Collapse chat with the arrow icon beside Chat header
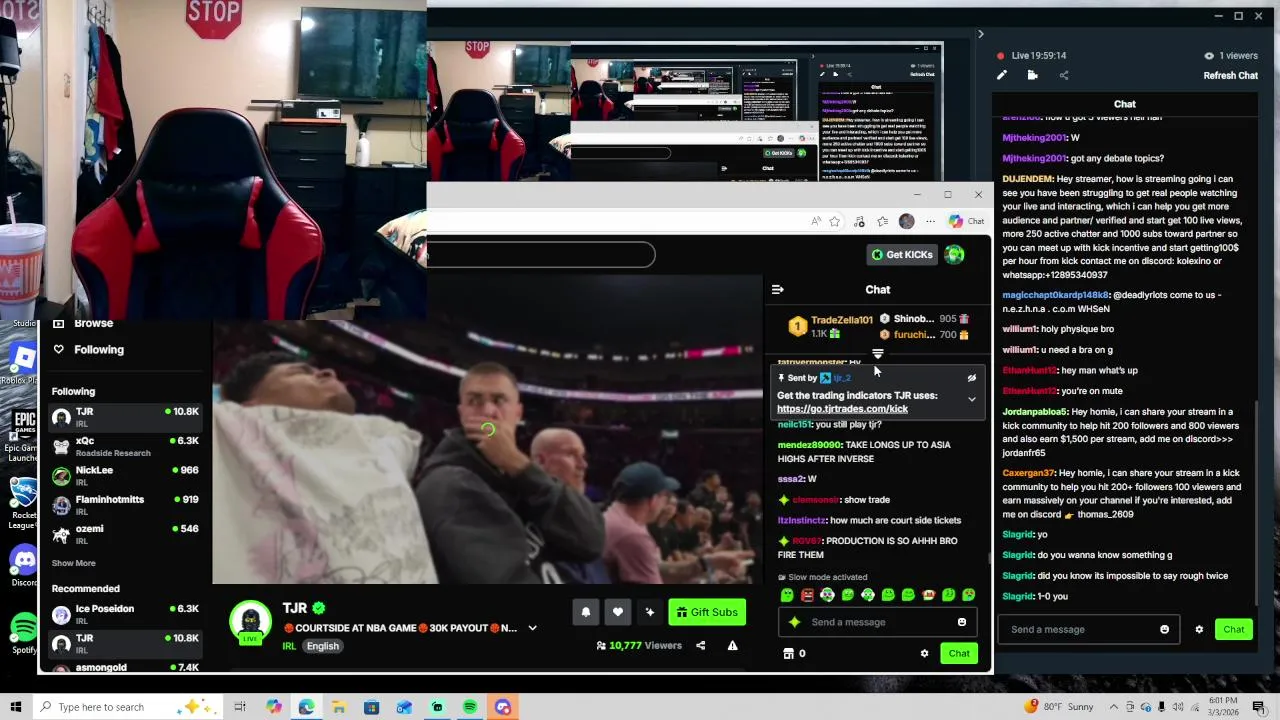 (x=777, y=290)
